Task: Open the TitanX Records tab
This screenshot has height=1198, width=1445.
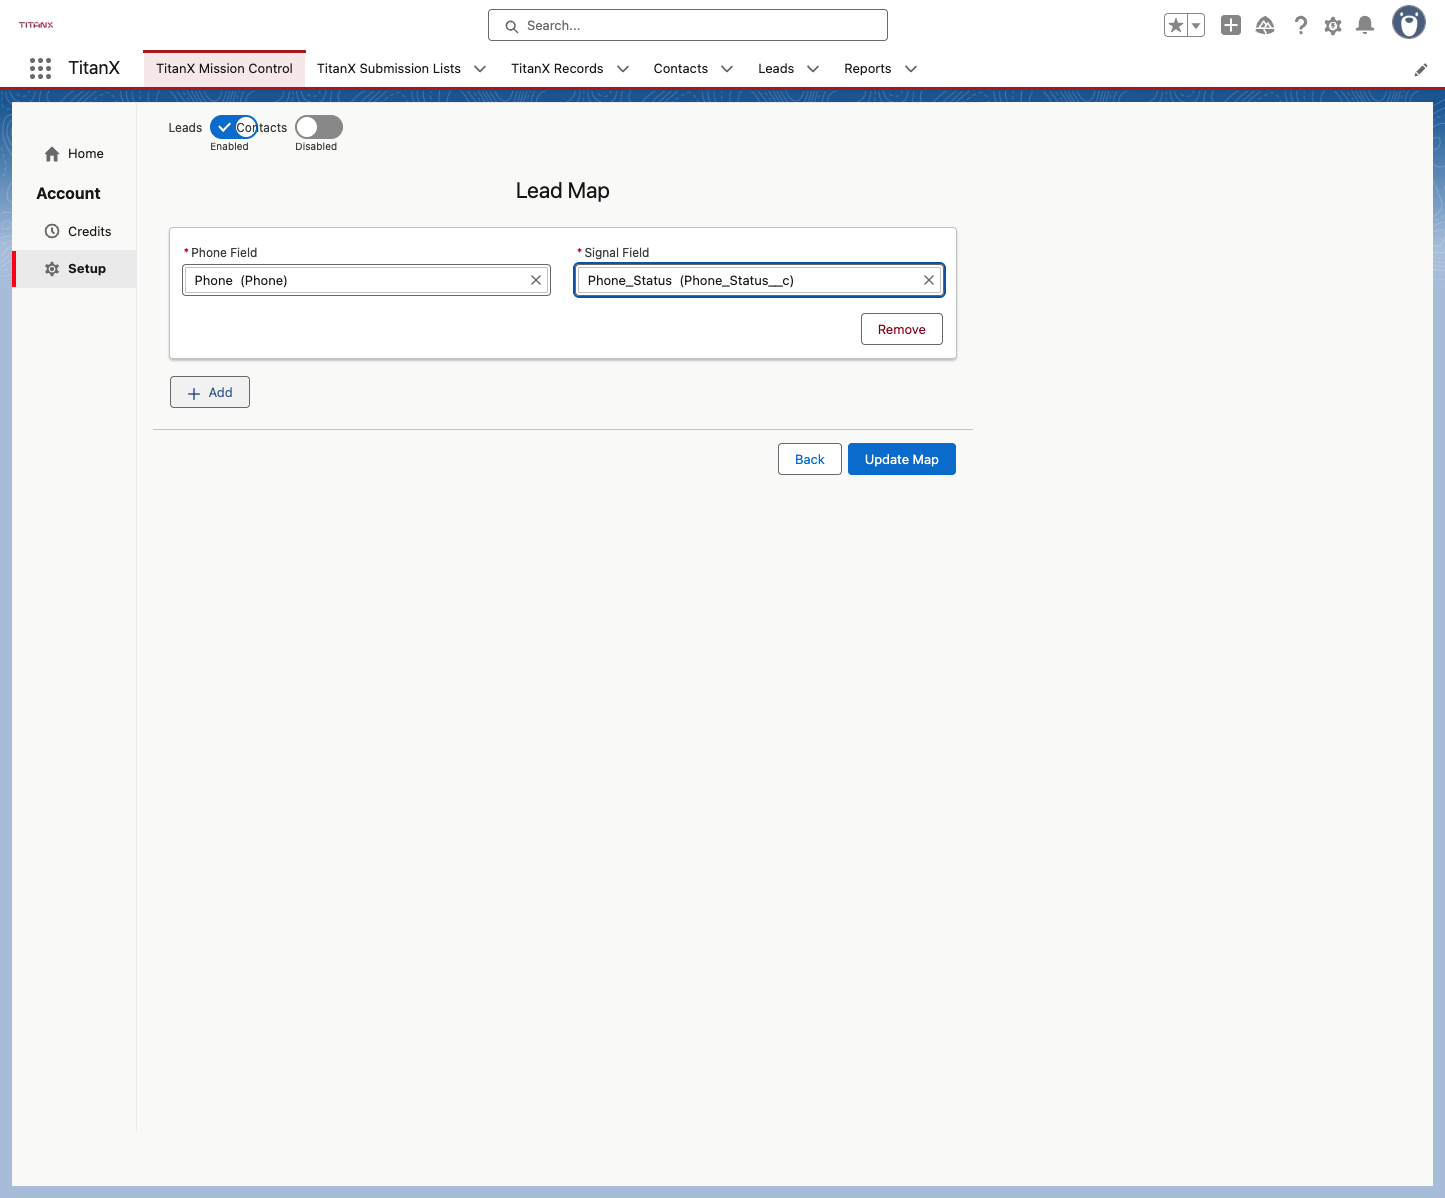Action: (x=557, y=69)
